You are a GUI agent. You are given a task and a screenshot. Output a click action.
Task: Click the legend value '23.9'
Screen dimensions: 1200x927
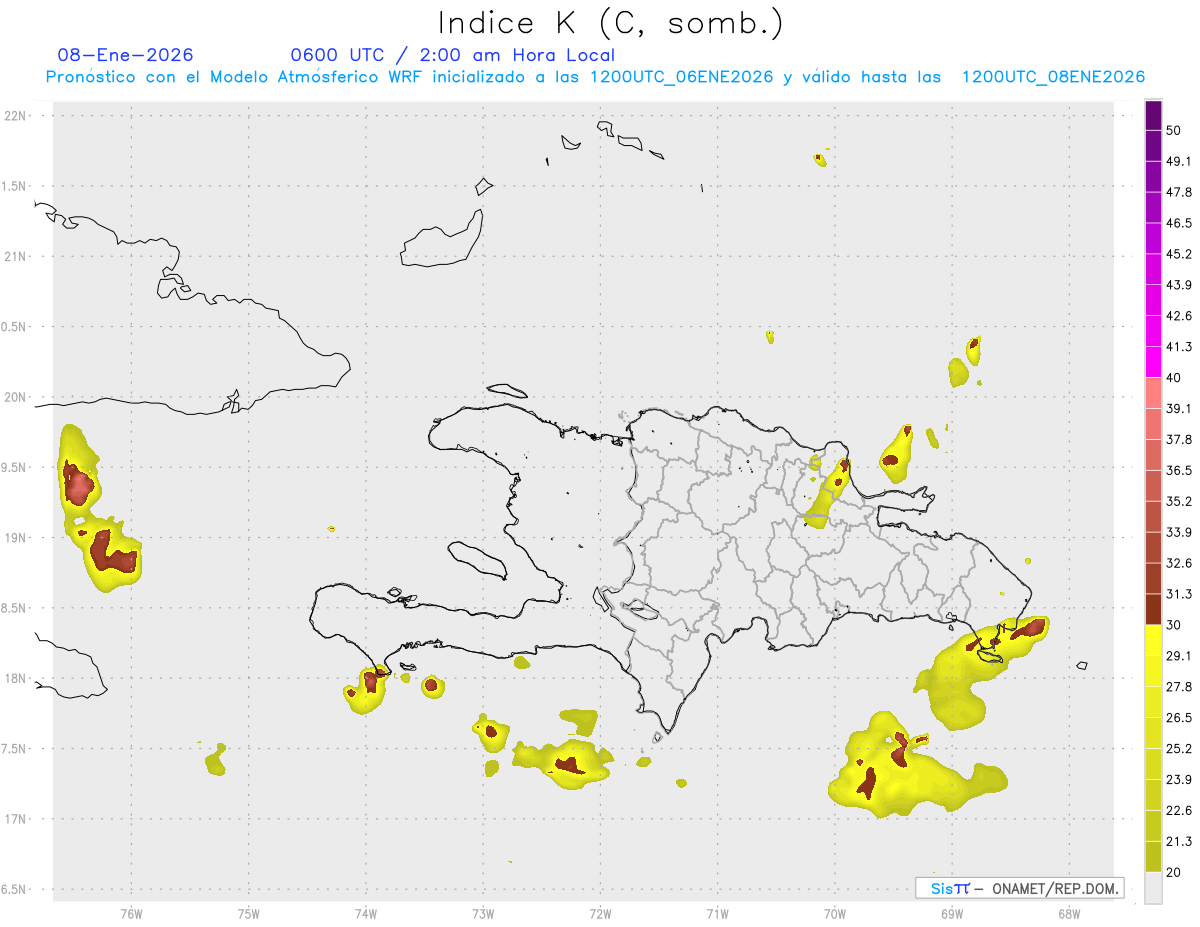click(x=1179, y=779)
